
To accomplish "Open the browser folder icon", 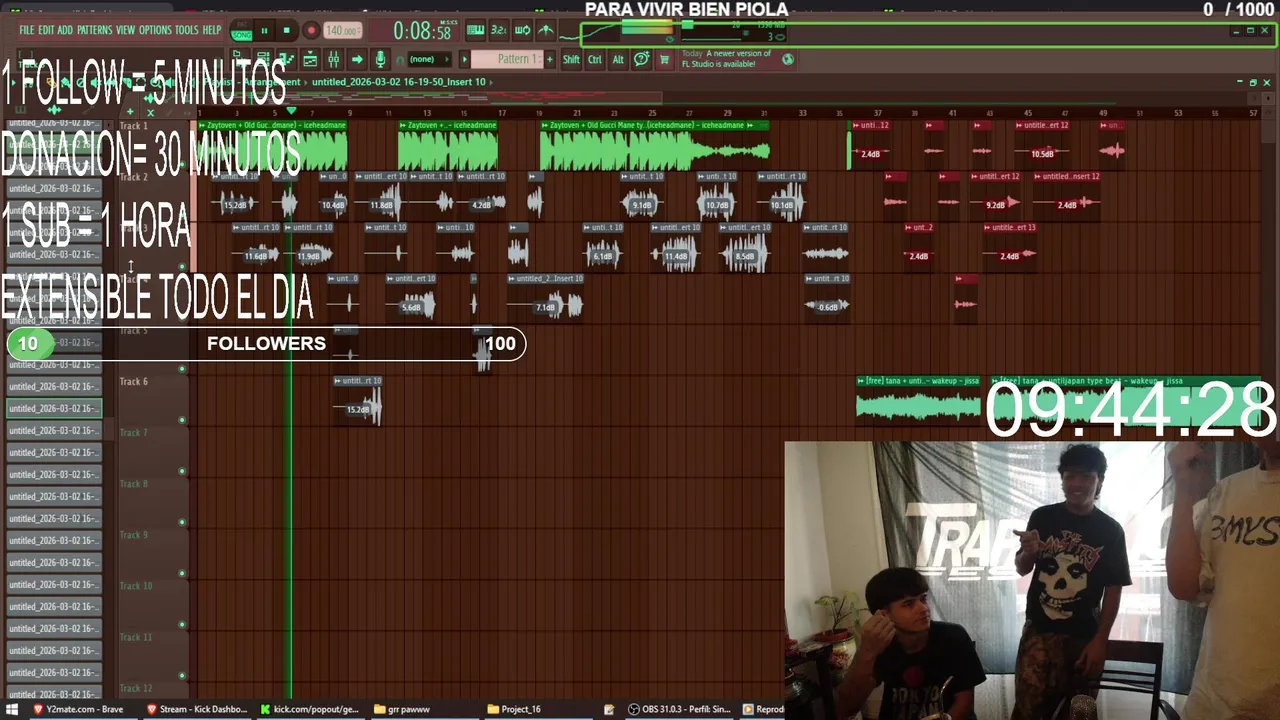I will (x=241, y=59).
